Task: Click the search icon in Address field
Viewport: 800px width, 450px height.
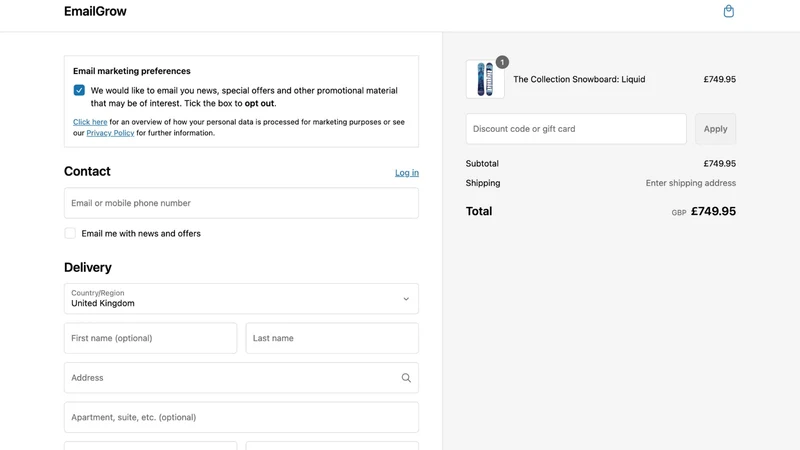Action: pos(406,378)
